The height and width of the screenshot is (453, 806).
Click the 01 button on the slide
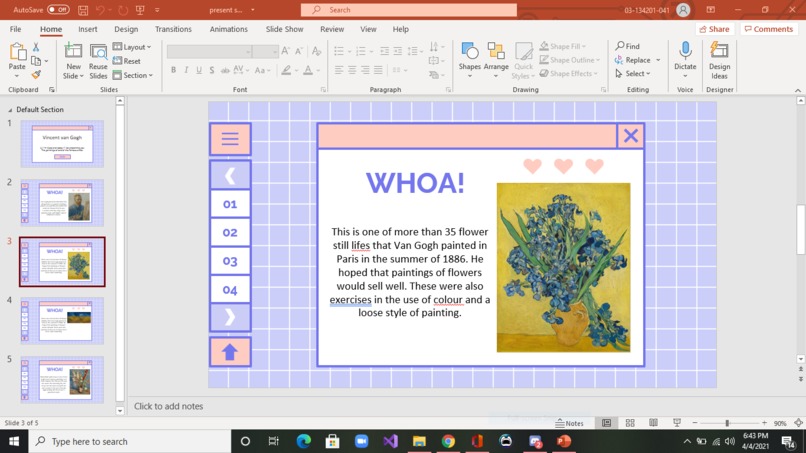click(x=230, y=204)
